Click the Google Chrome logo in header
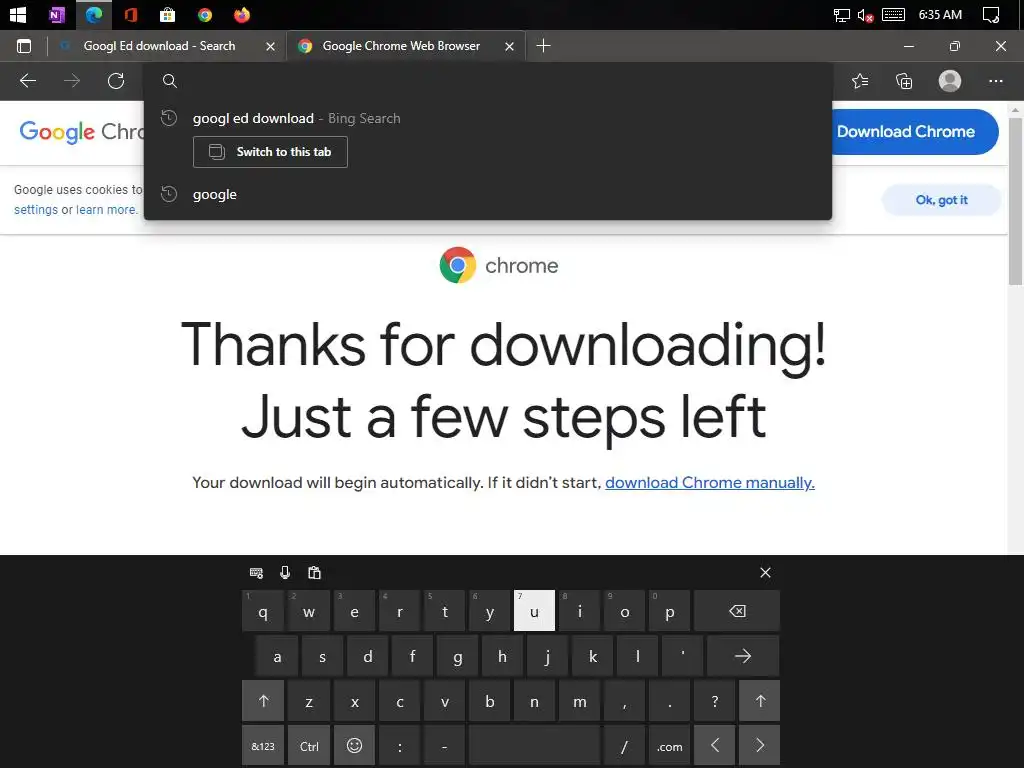1024x768 pixels. coord(82,132)
